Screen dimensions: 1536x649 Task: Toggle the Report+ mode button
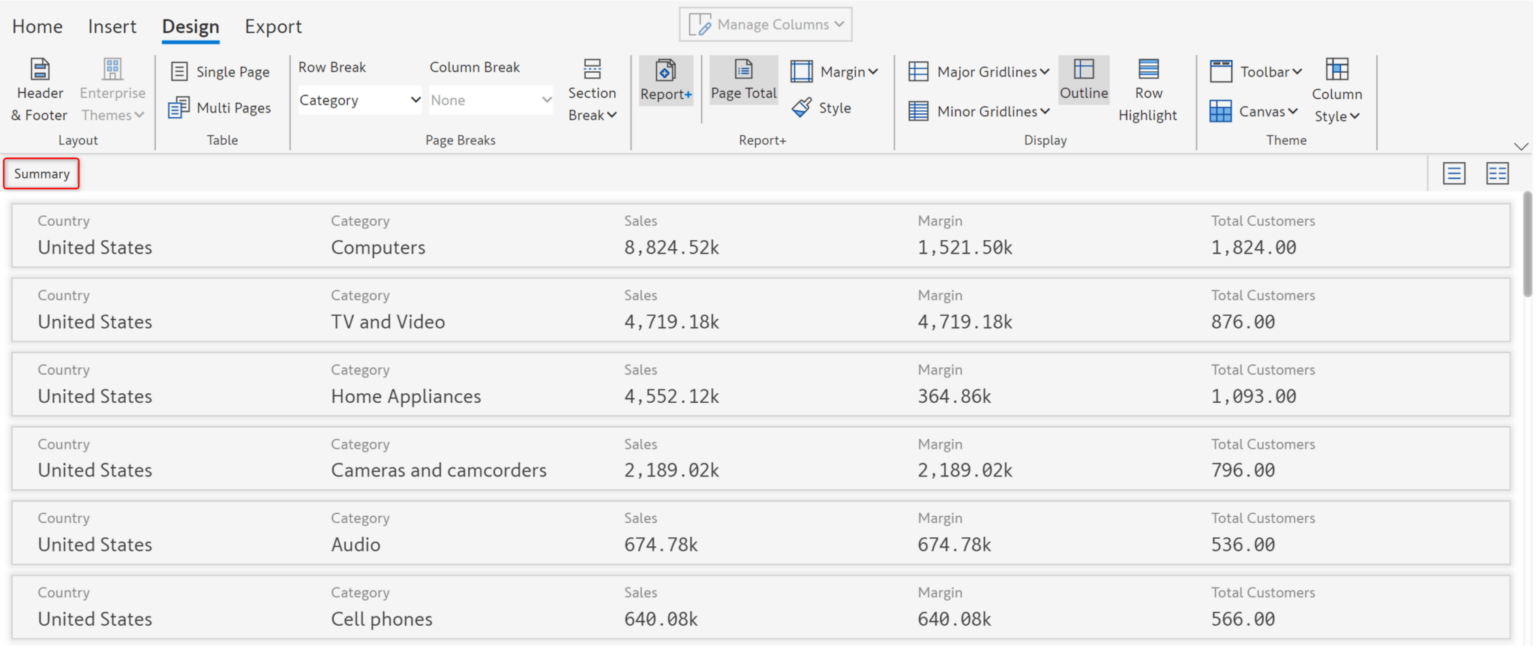pyautogui.click(x=666, y=81)
